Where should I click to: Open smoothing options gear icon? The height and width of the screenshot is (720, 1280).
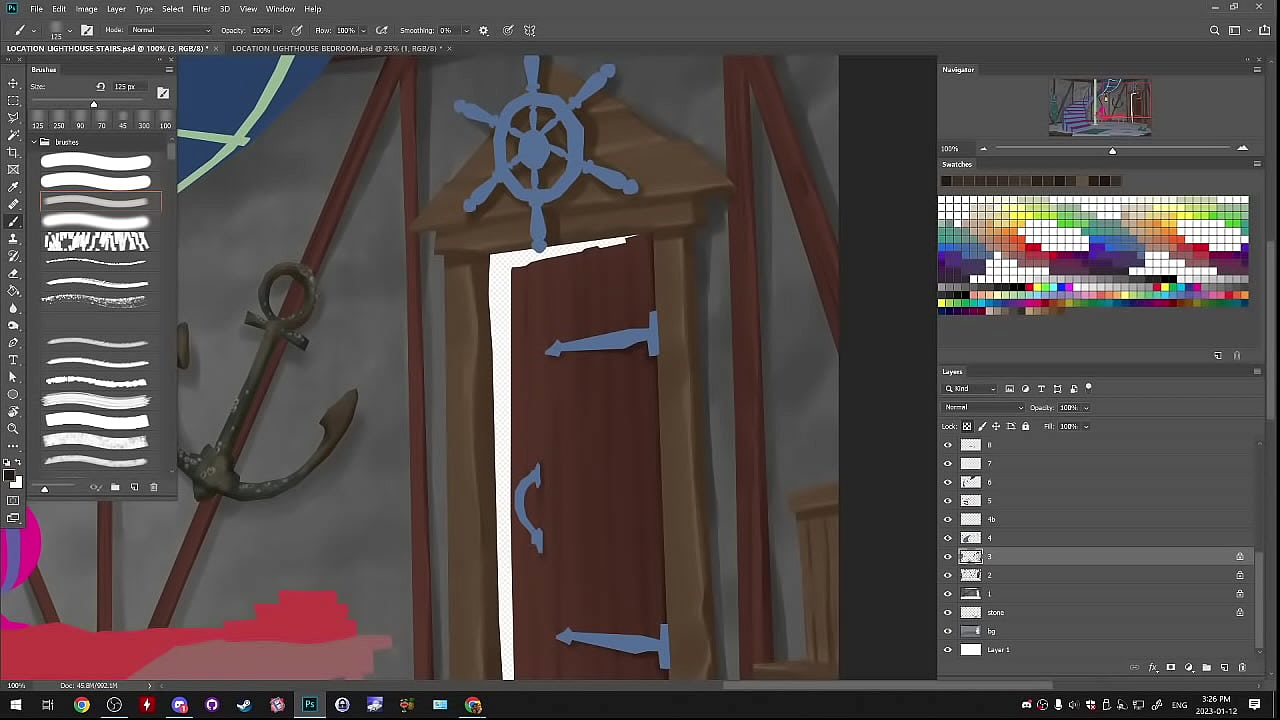coord(484,30)
